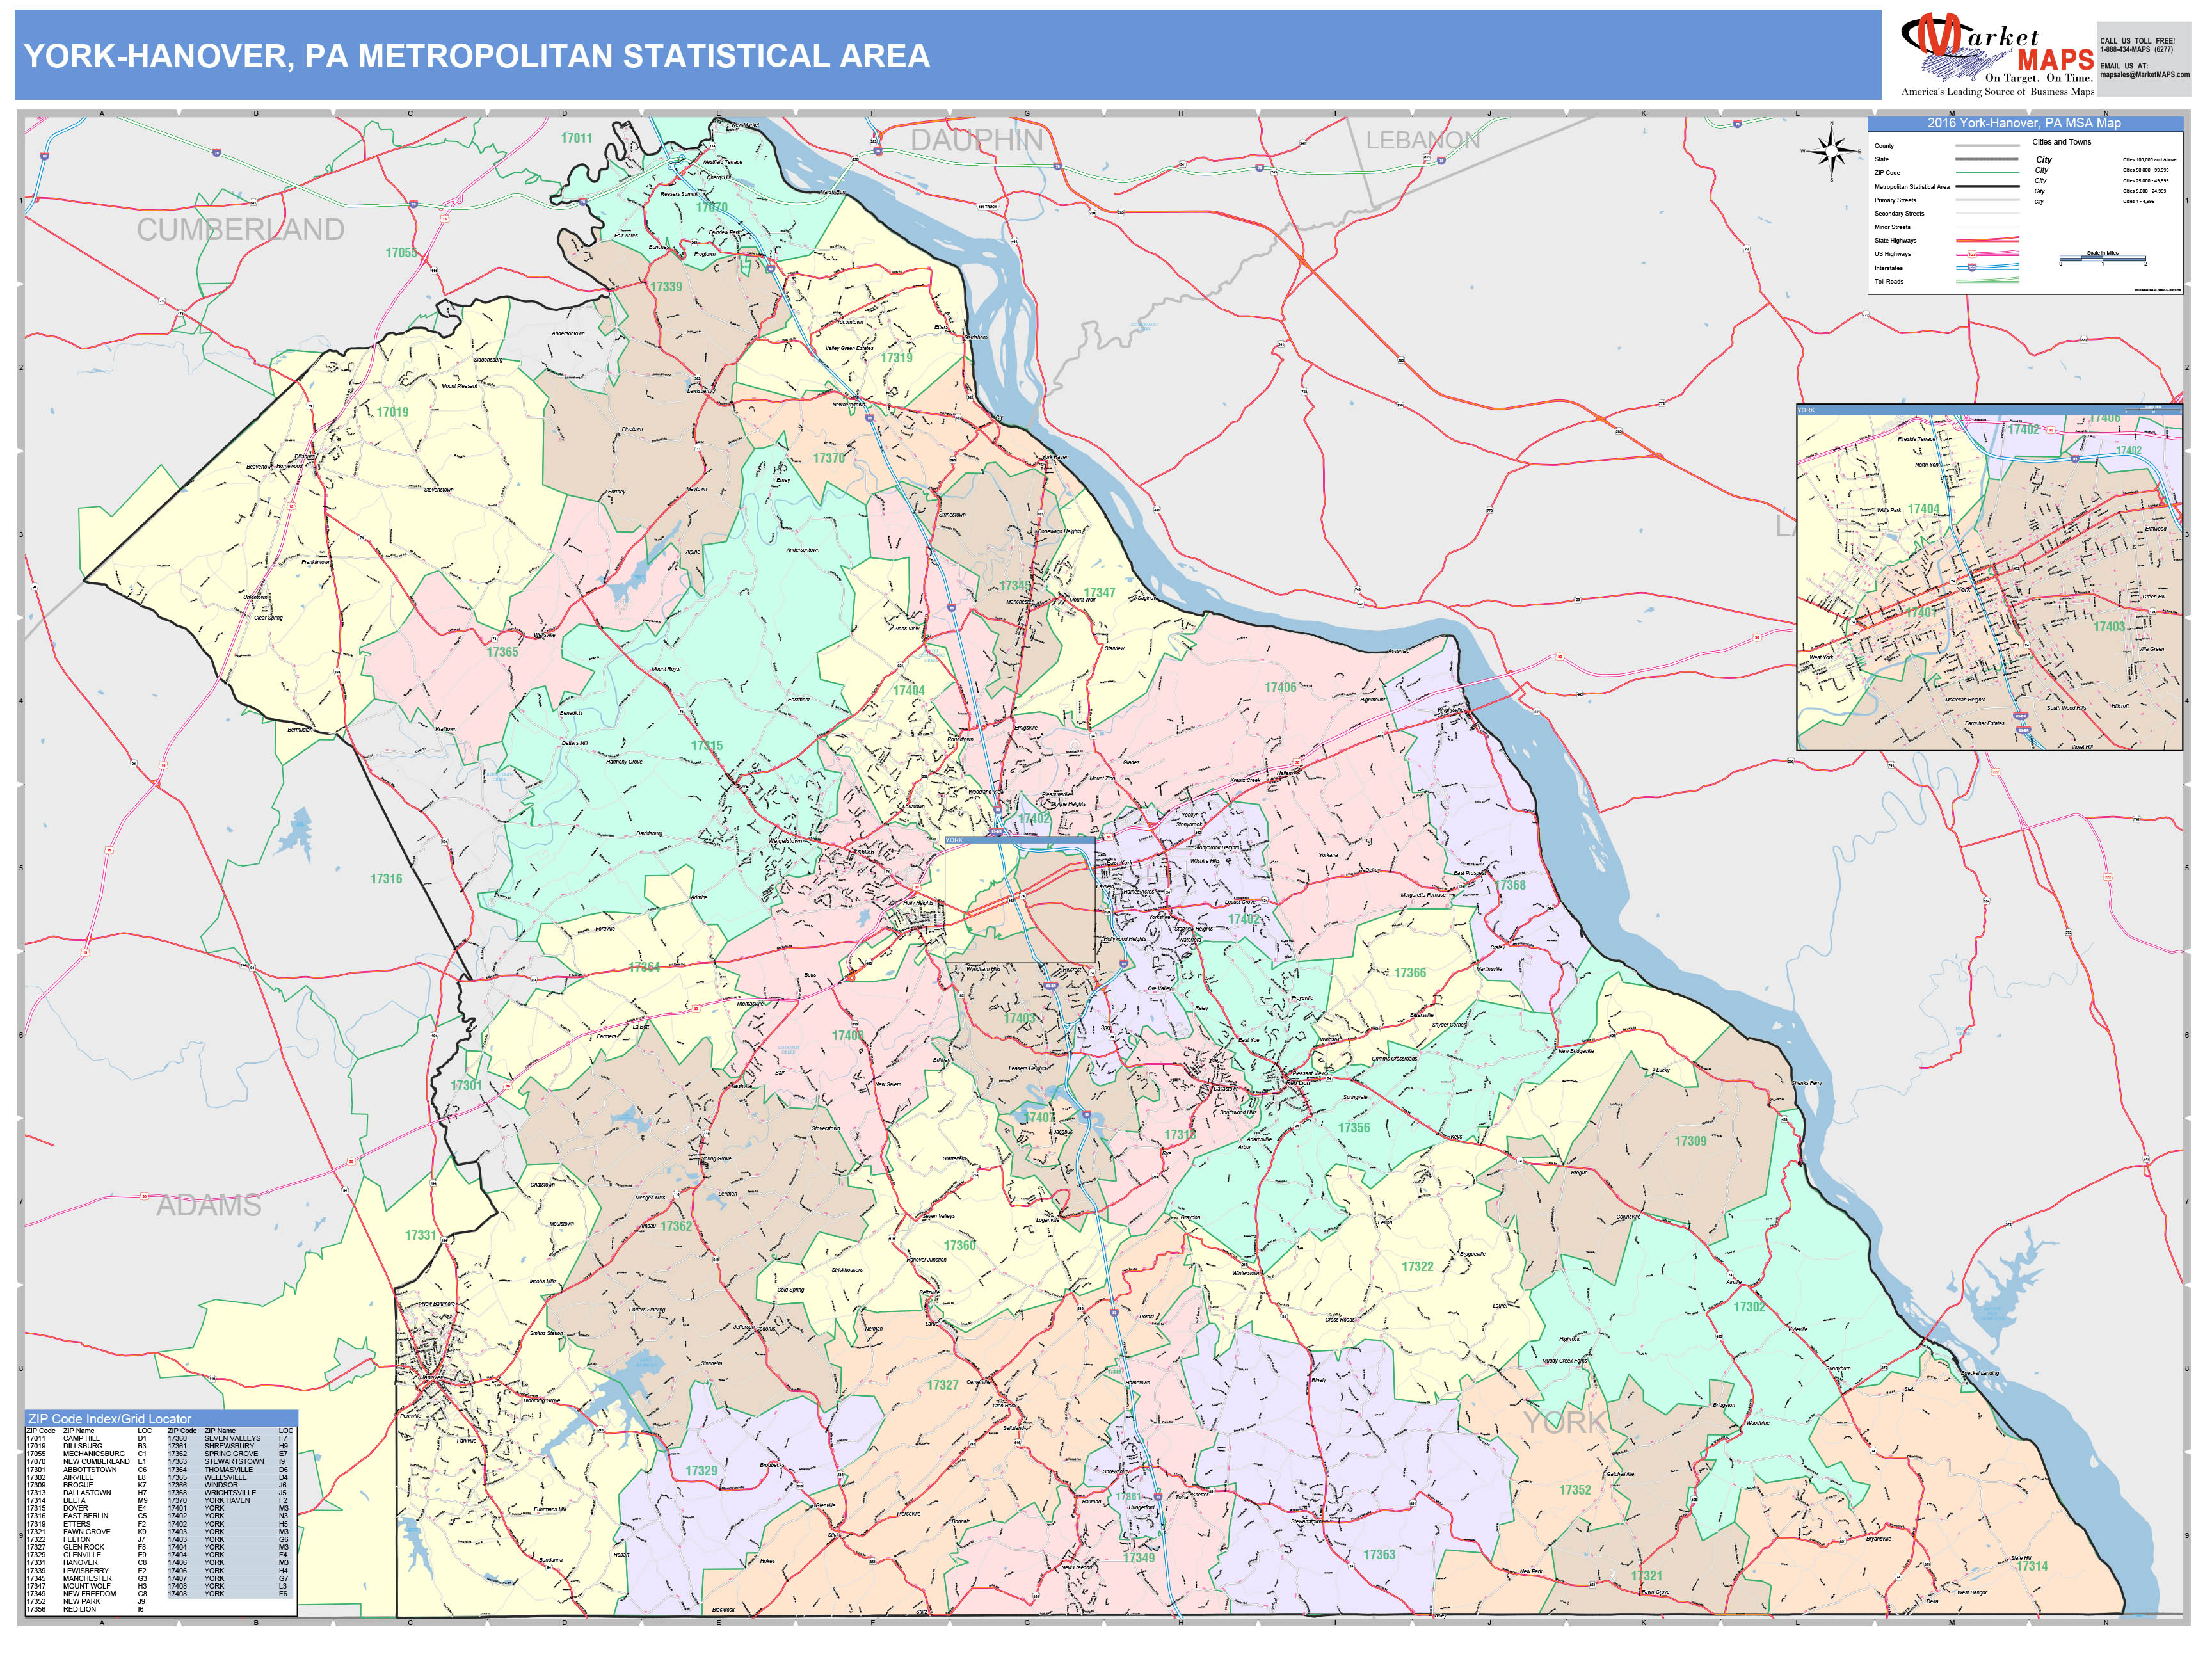Click the Metropolitan Statistical Area legend line
Image resolution: width=2212 pixels, height=1659 pixels.
1987,187
